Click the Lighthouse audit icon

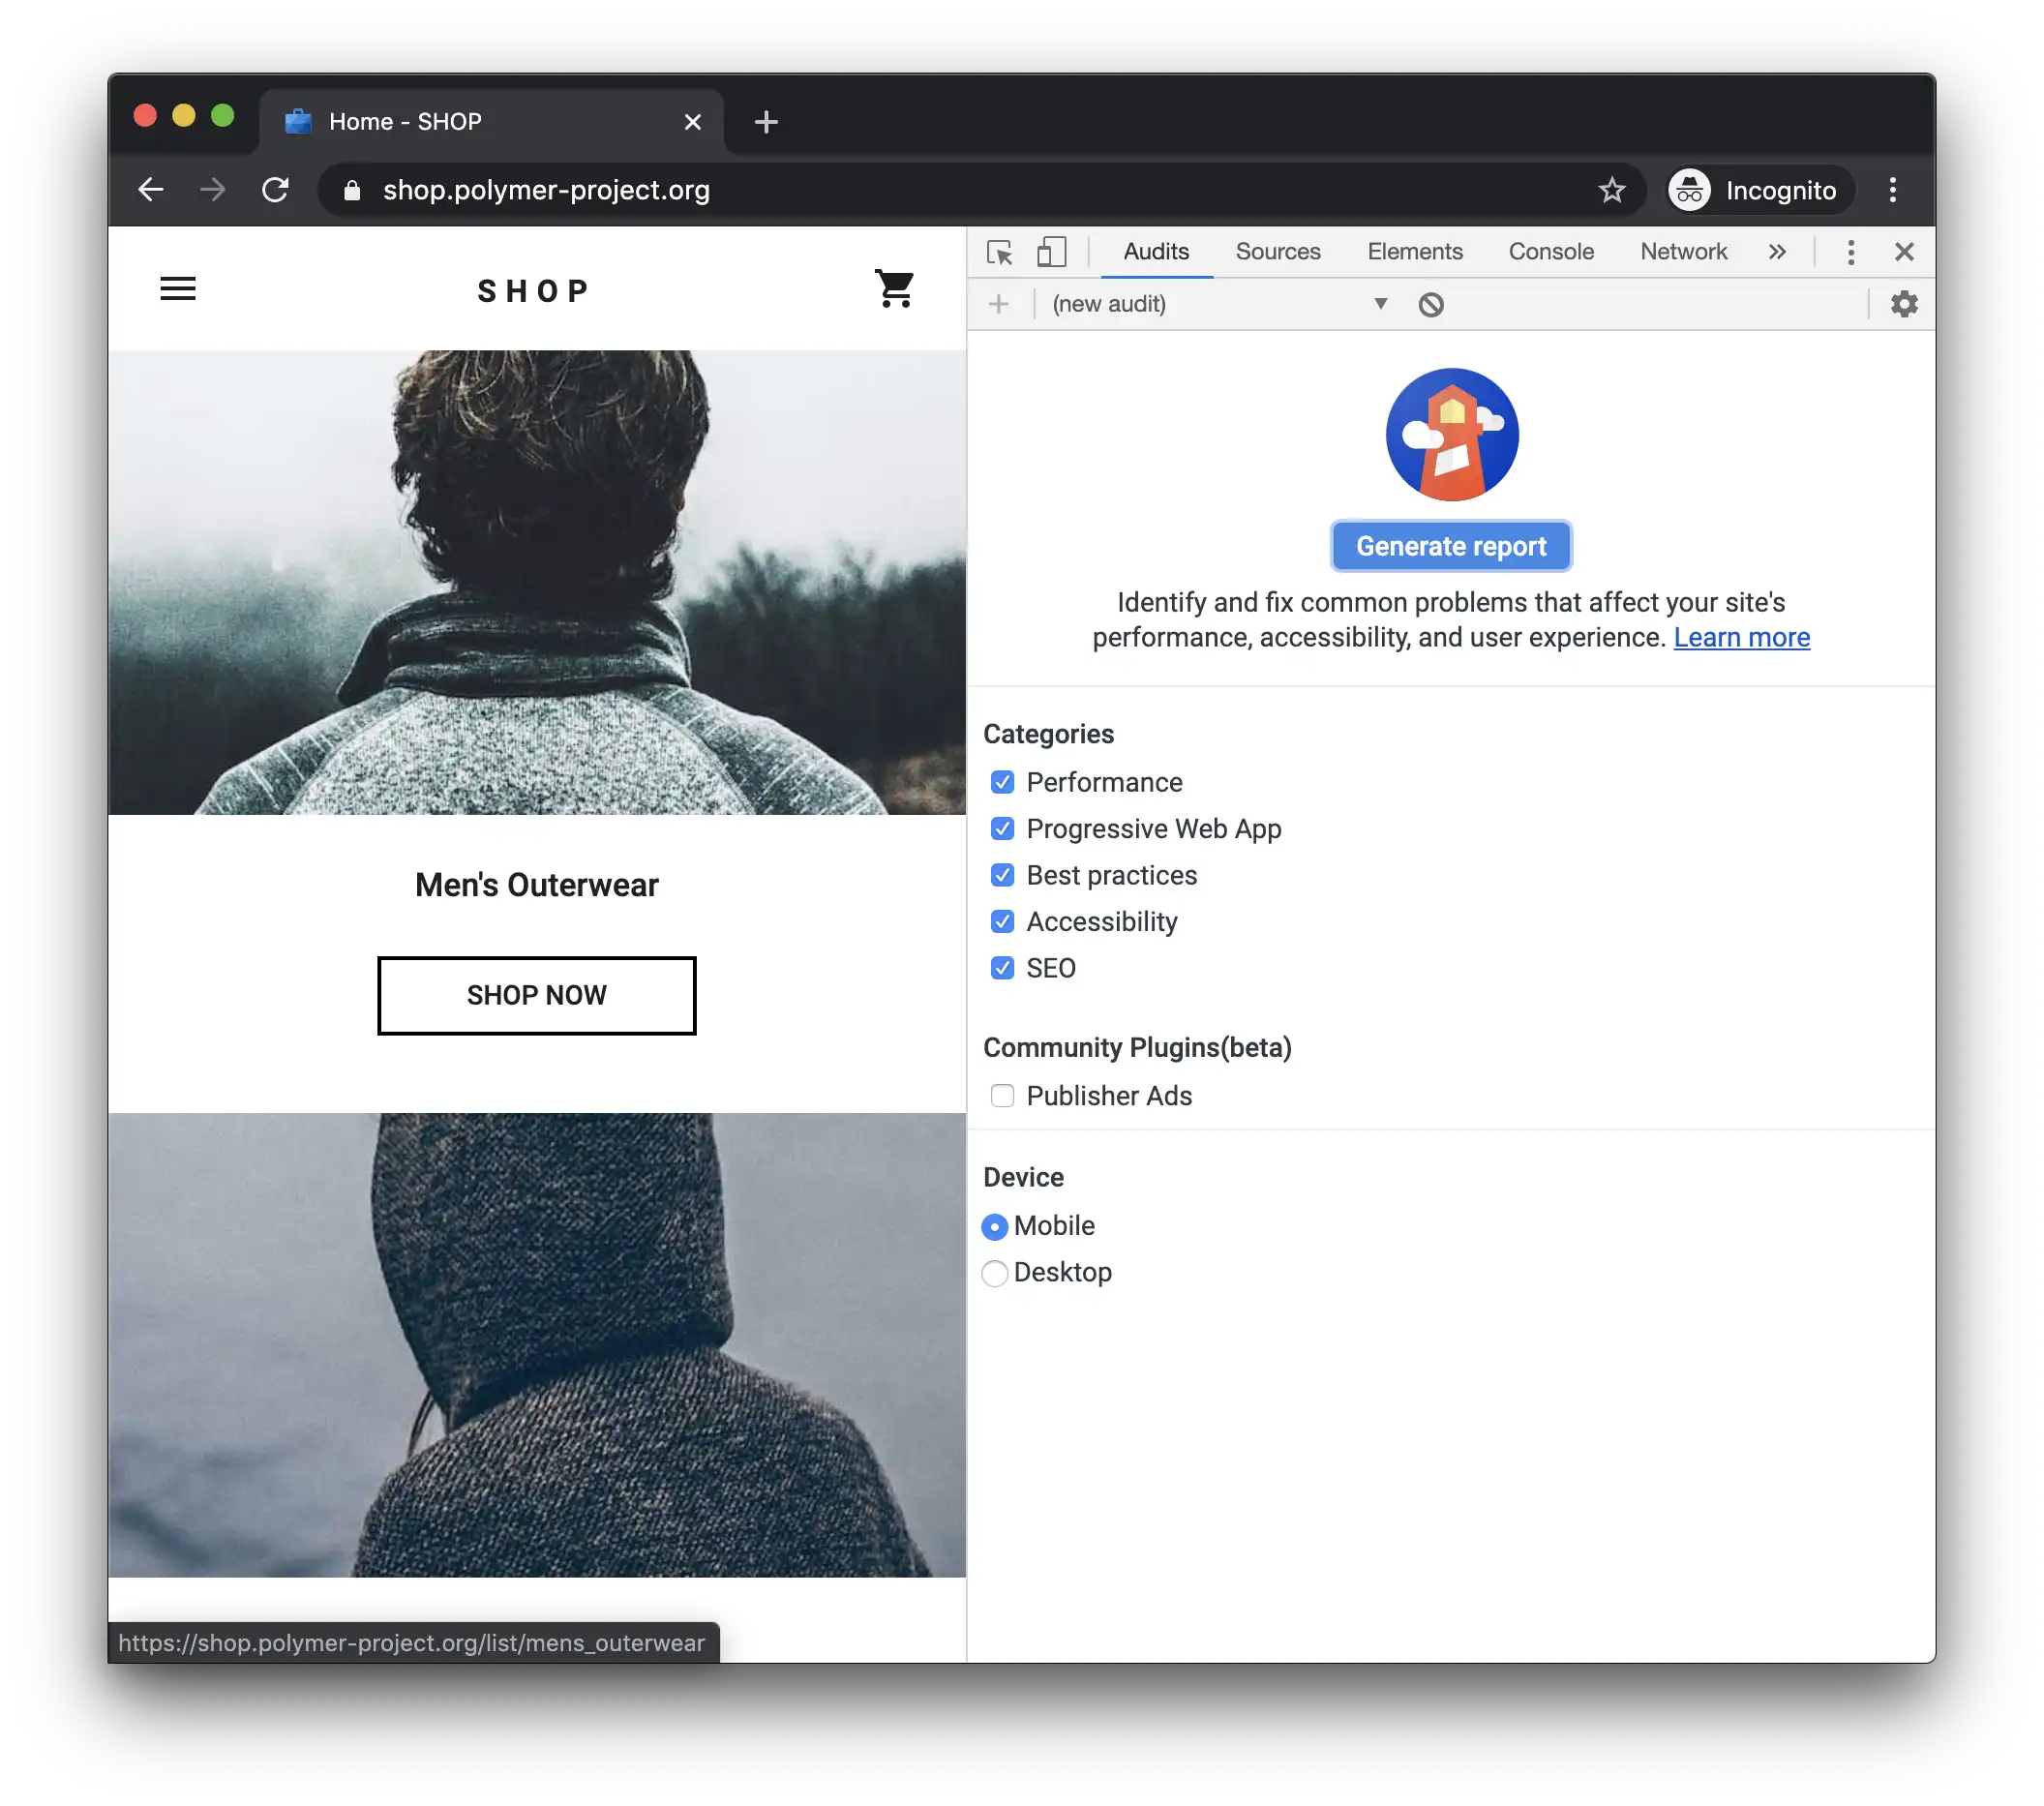coord(1452,434)
